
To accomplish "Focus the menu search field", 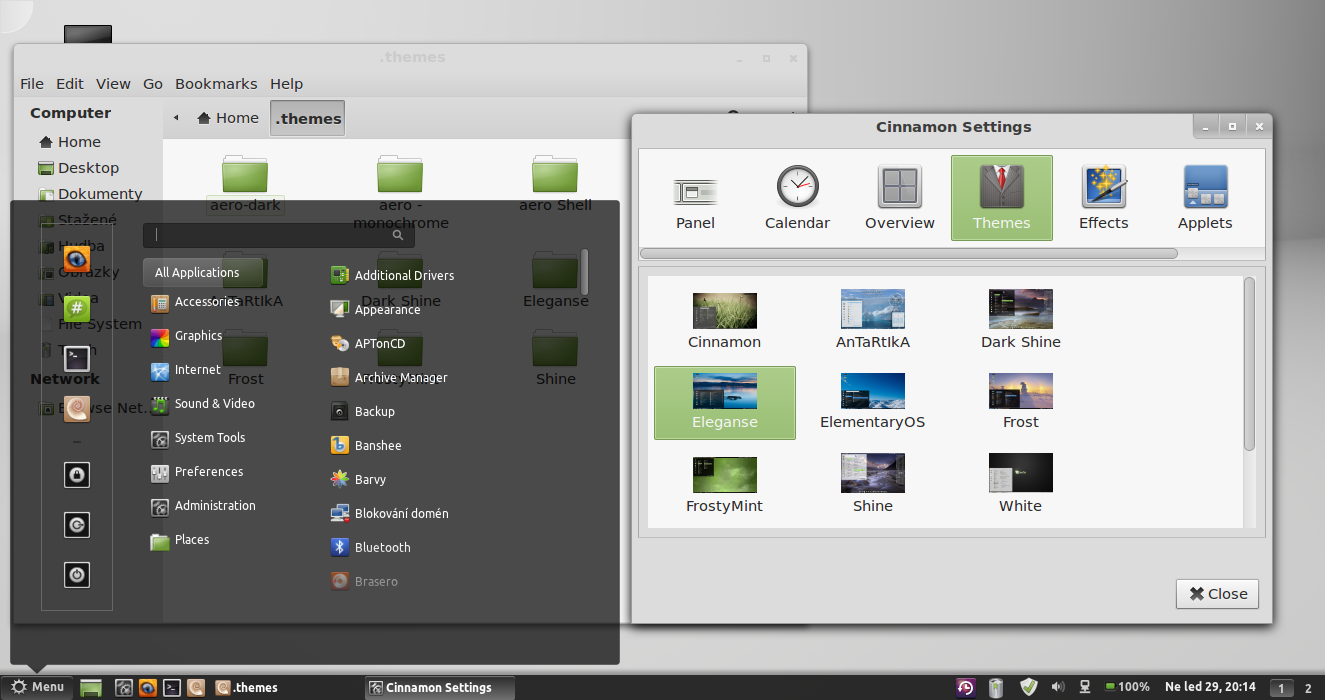I will 279,235.
